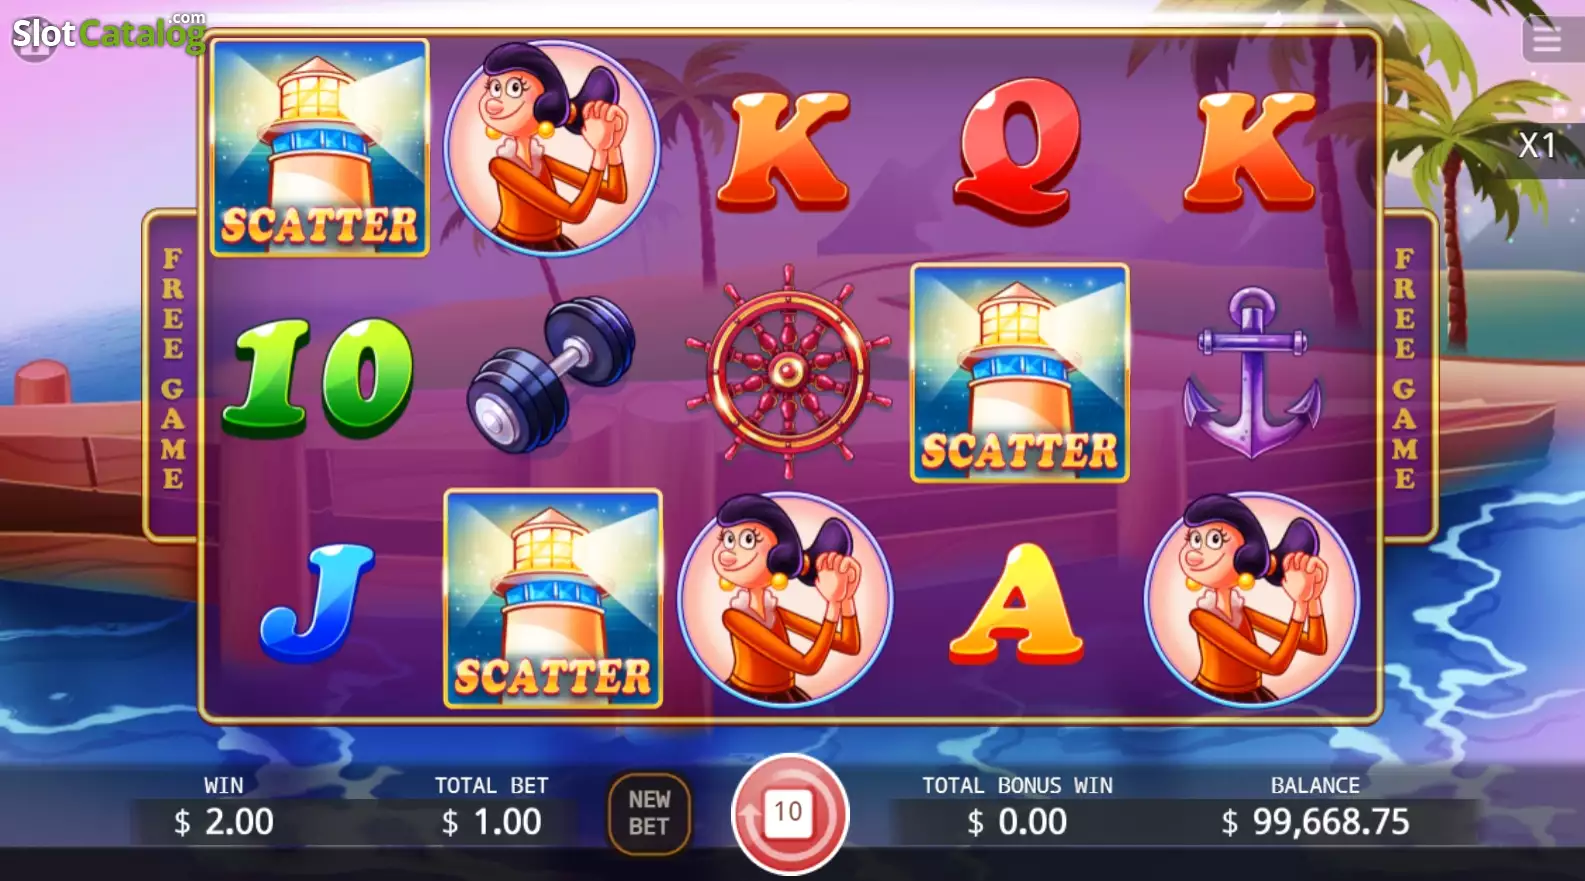Select the yellow A symbol
The image size is (1585, 881).
click(x=1016, y=603)
